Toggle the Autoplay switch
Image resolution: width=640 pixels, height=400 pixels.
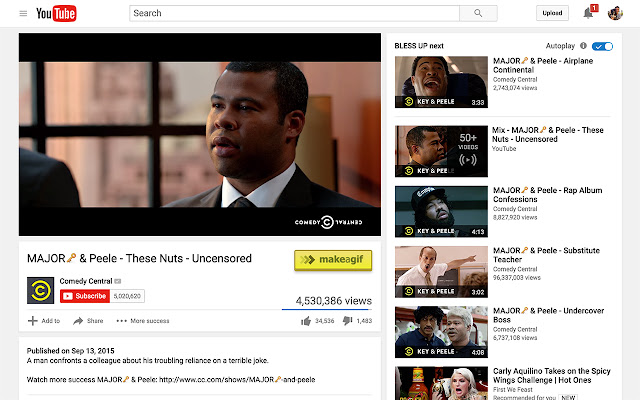[602, 46]
